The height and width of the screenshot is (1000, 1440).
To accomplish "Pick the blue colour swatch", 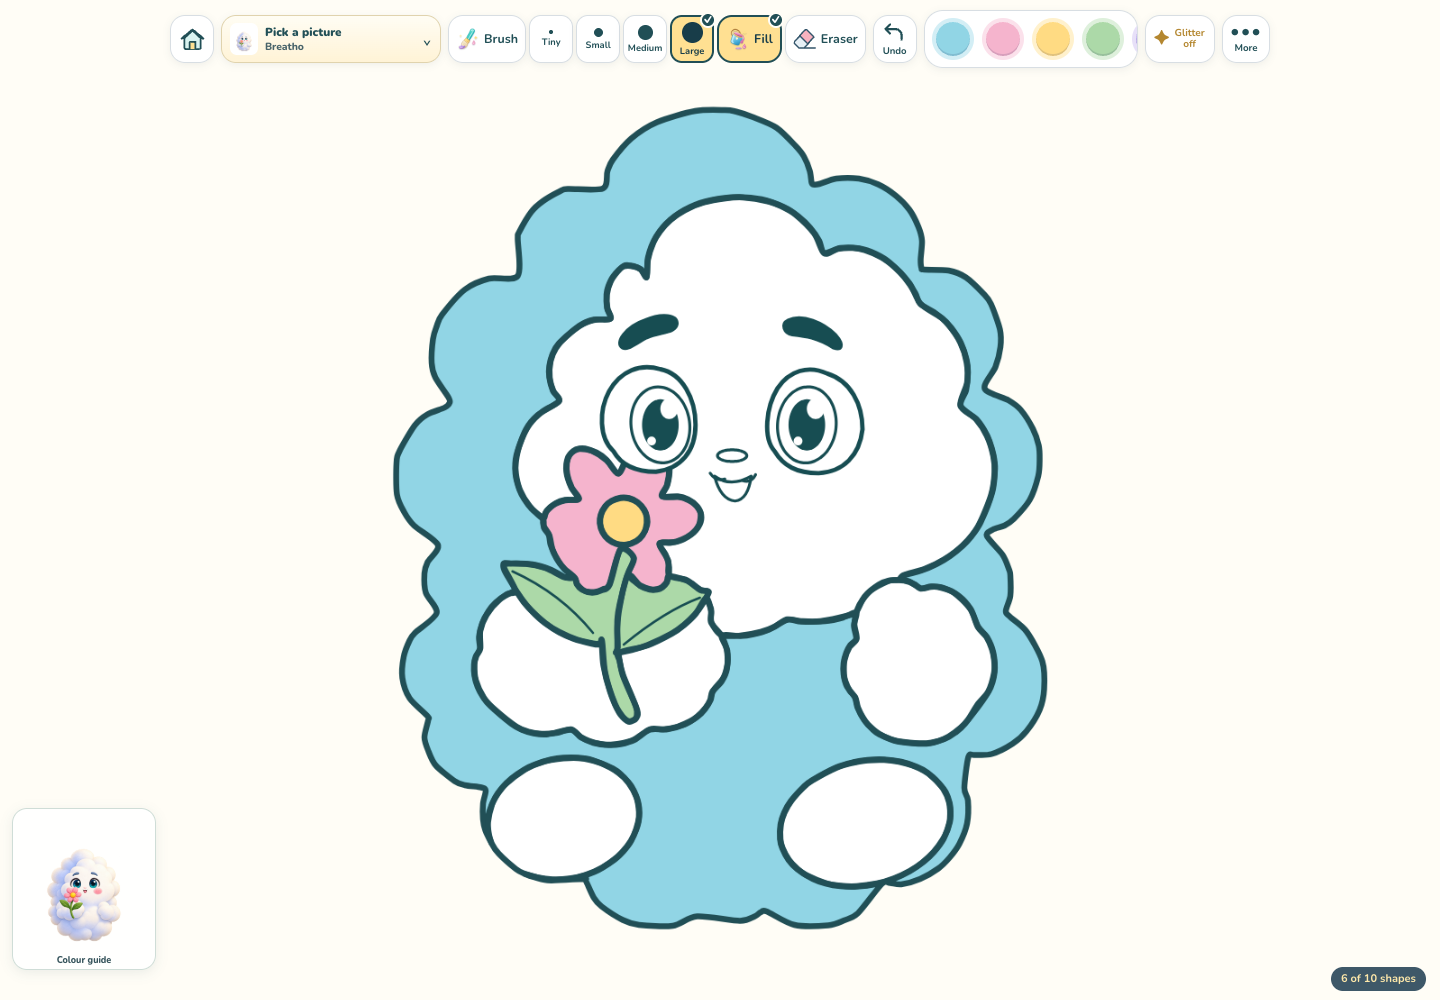I will pos(953,39).
